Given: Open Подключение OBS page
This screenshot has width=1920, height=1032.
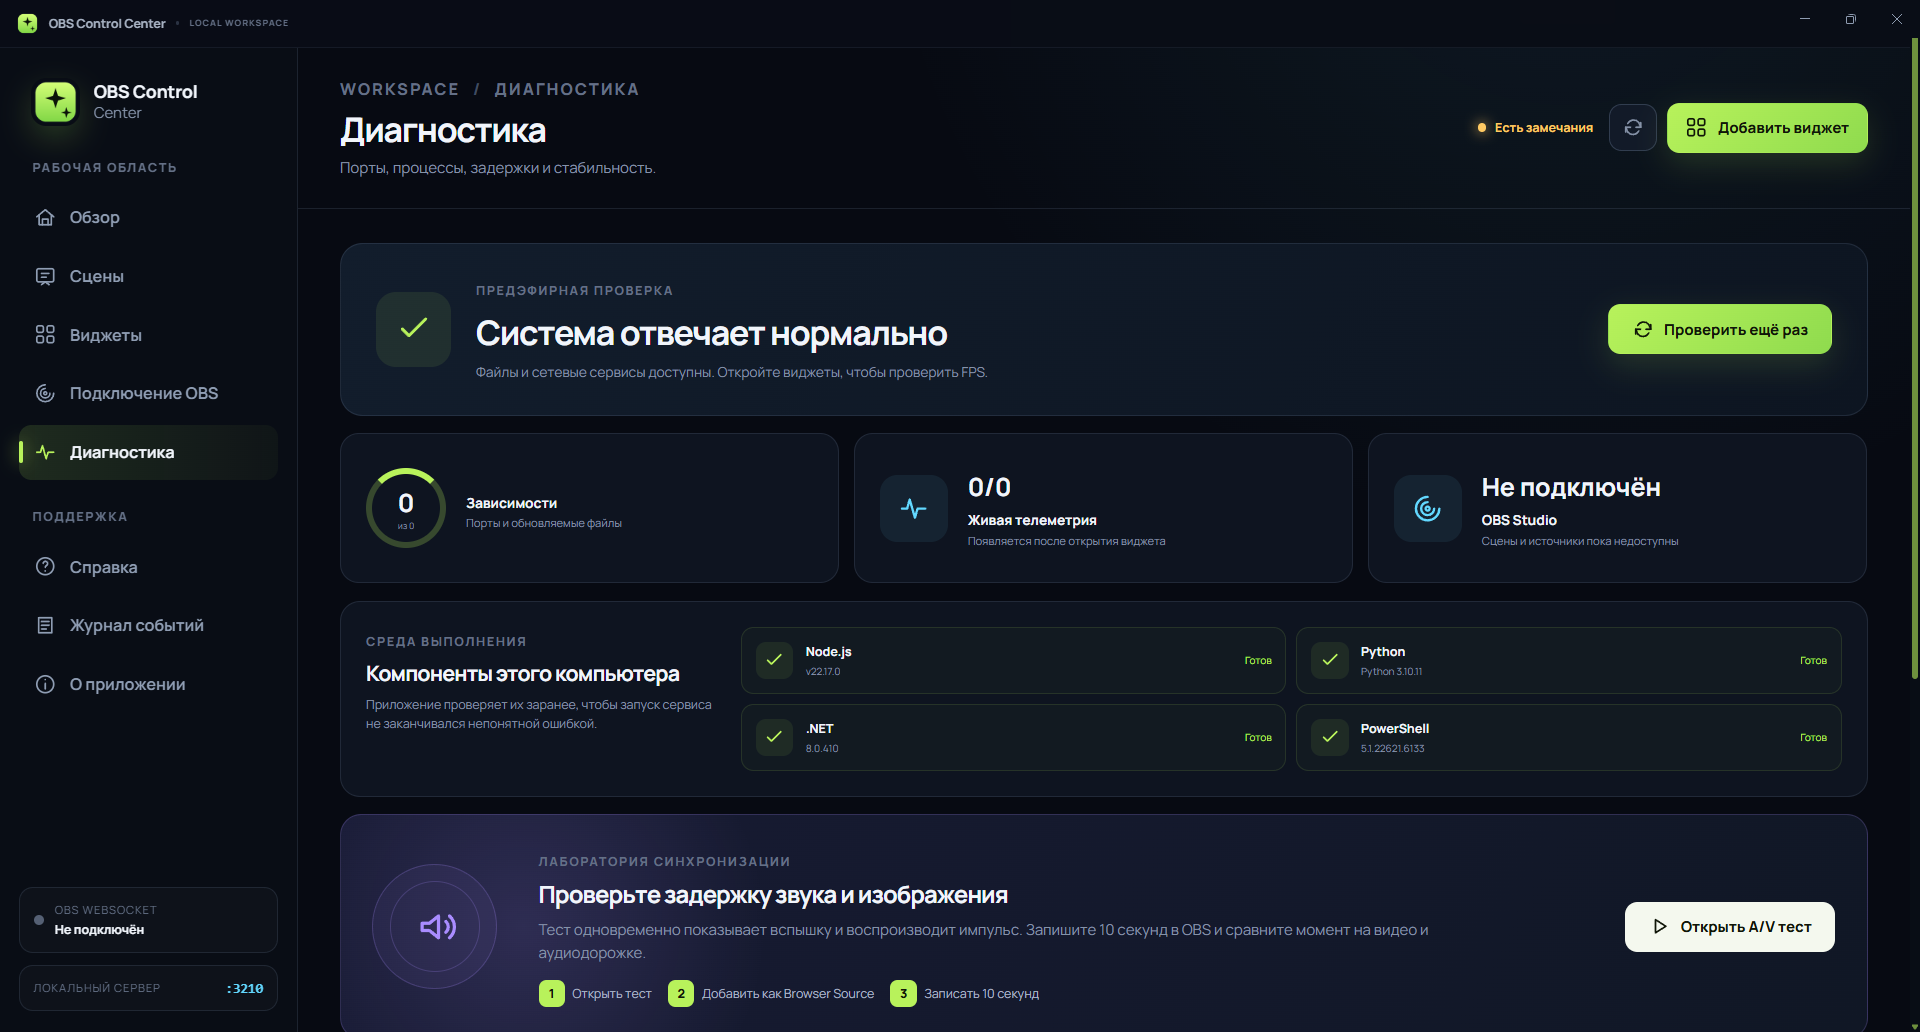Looking at the screenshot, I should pyautogui.click(x=148, y=393).
